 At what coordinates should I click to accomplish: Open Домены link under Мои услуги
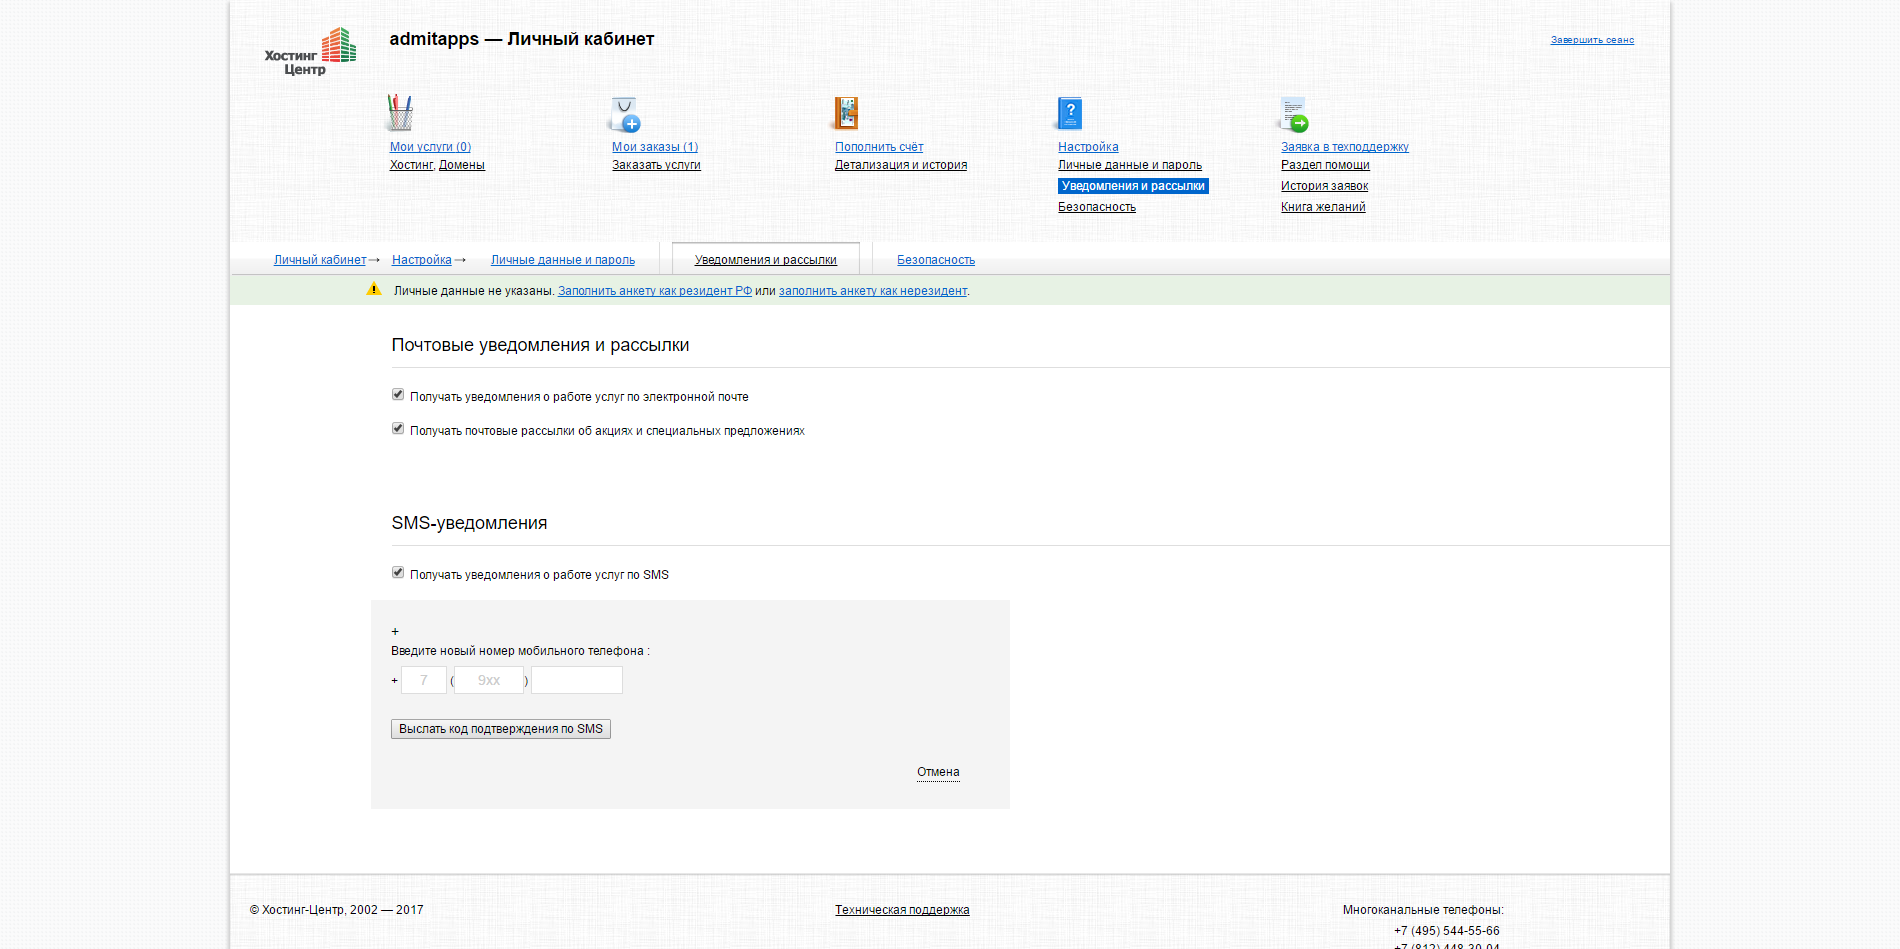462,165
